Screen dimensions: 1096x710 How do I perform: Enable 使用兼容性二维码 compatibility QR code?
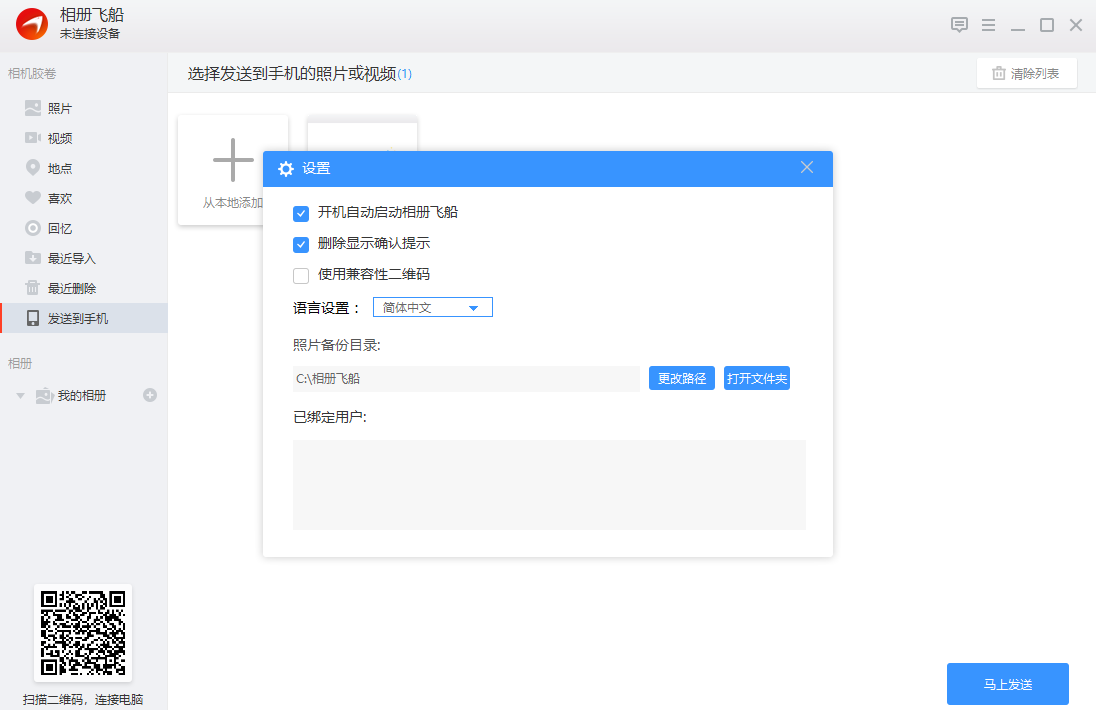point(301,274)
